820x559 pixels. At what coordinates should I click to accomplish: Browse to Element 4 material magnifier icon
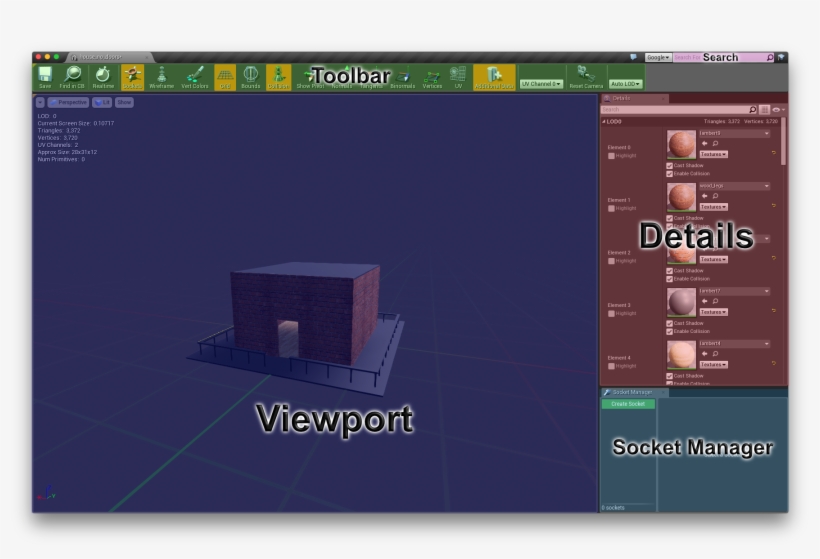pos(715,354)
